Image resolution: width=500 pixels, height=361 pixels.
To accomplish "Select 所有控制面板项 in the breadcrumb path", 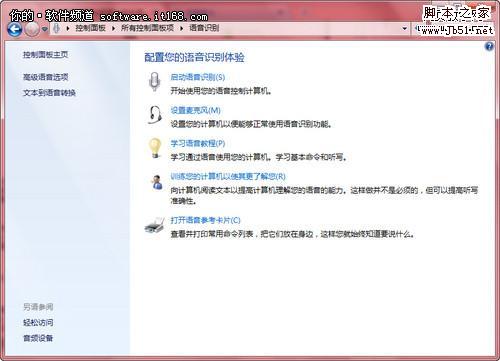I will tap(147, 28).
